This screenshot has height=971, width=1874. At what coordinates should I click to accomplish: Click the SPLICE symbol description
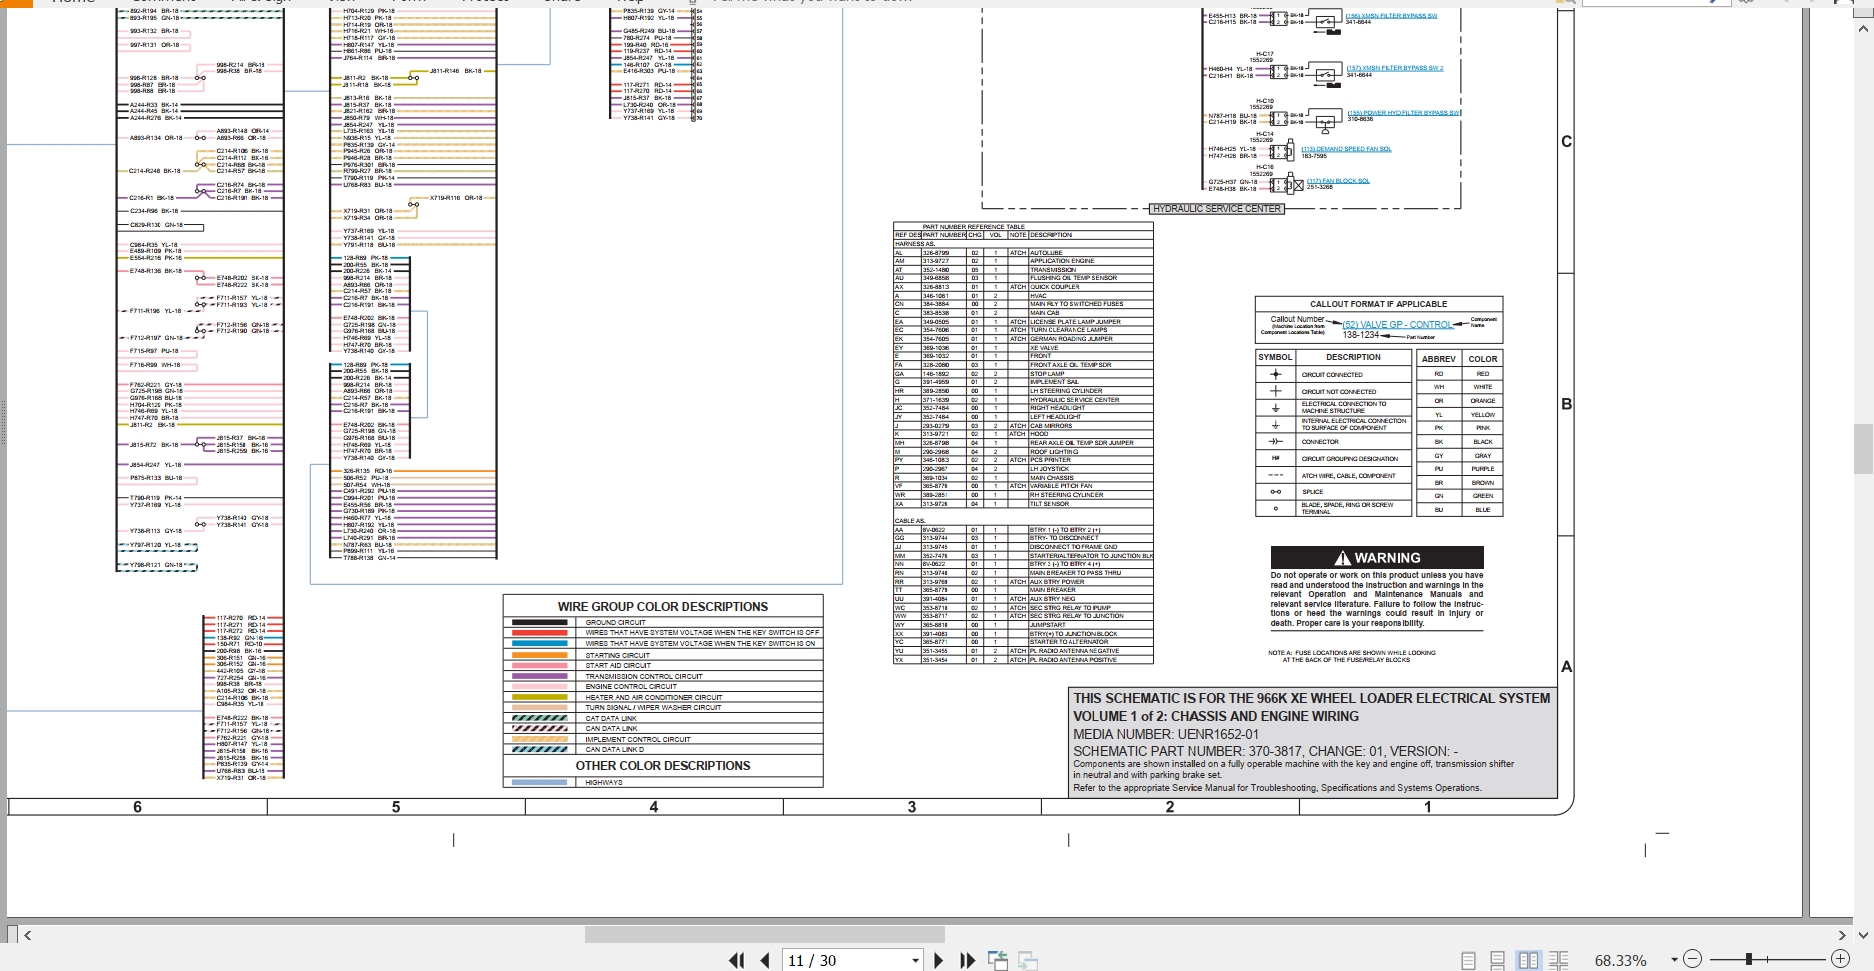[x=1313, y=492]
